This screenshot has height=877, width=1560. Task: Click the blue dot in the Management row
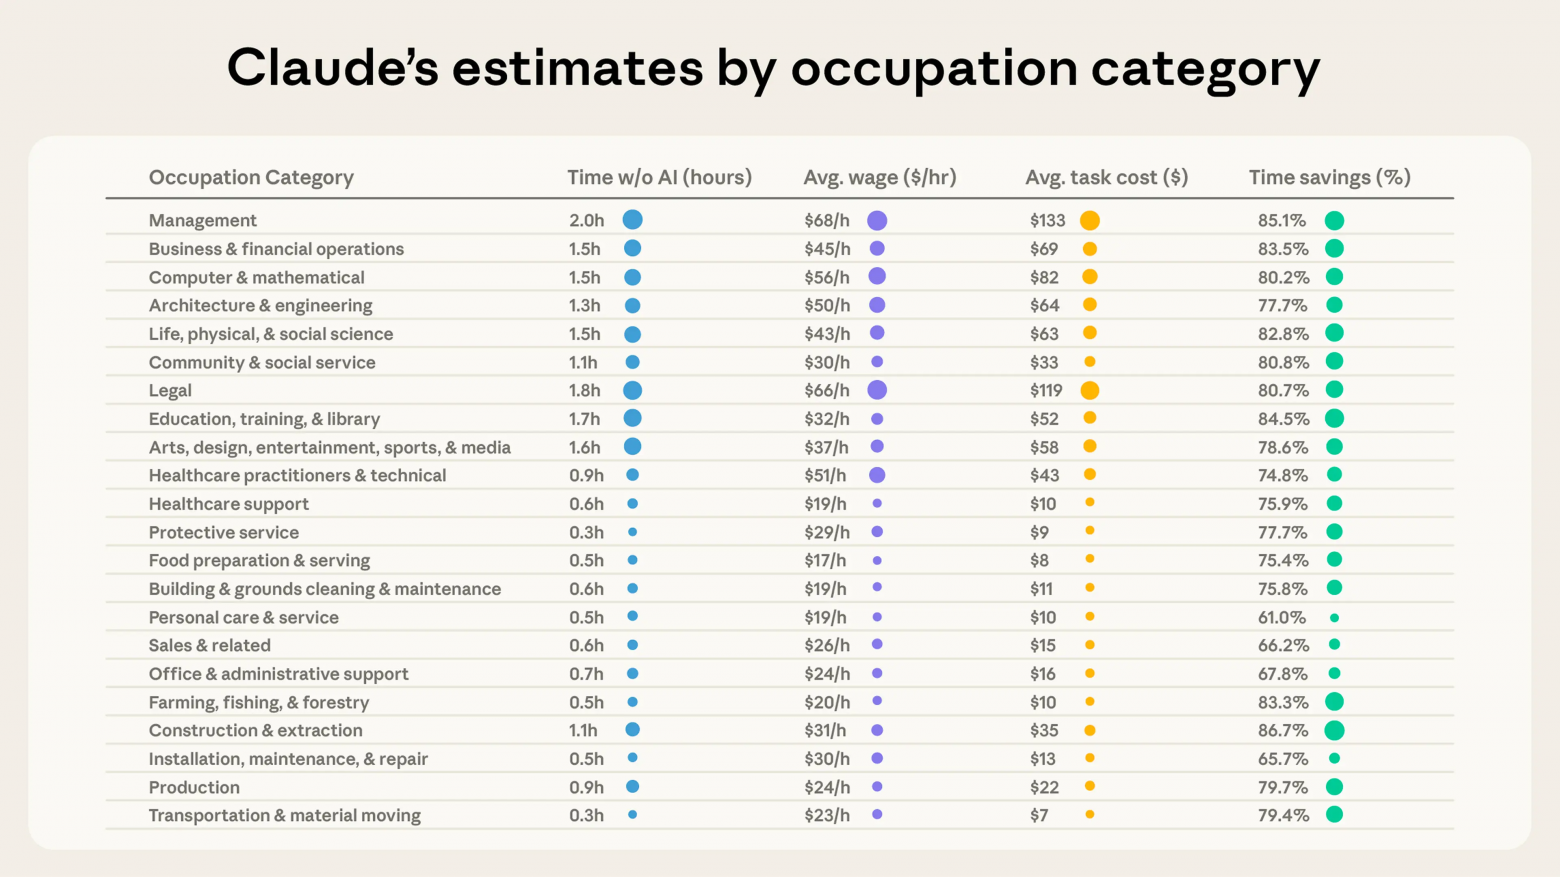(632, 220)
